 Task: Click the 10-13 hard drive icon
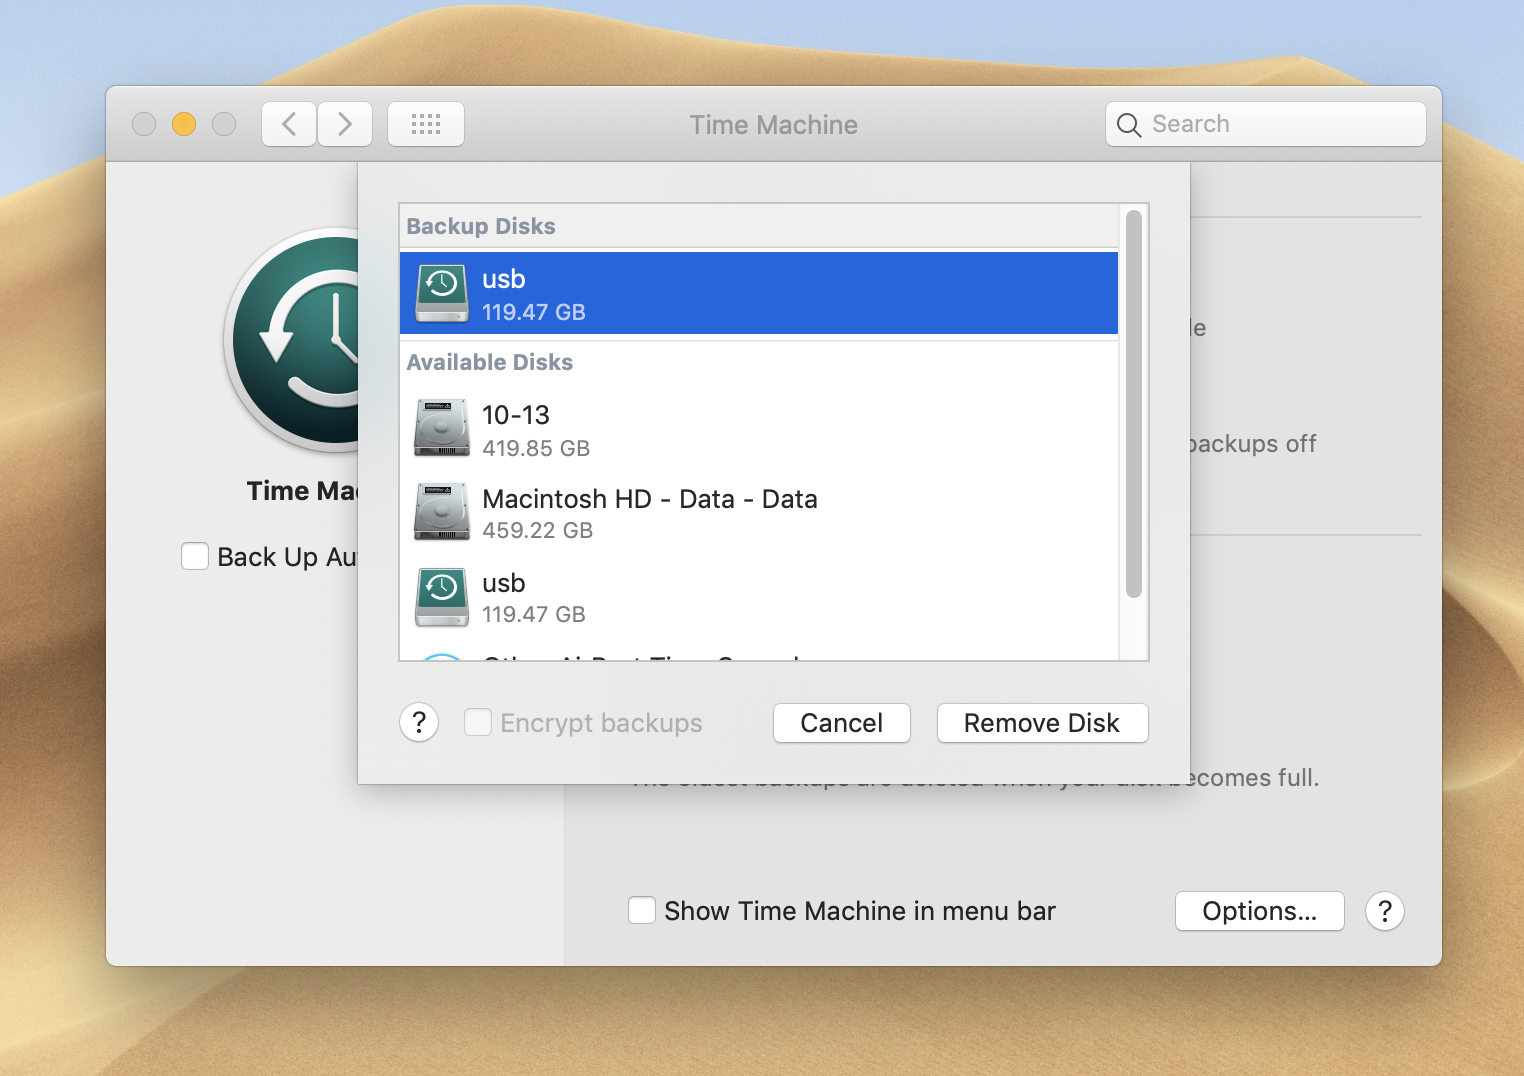(x=442, y=428)
